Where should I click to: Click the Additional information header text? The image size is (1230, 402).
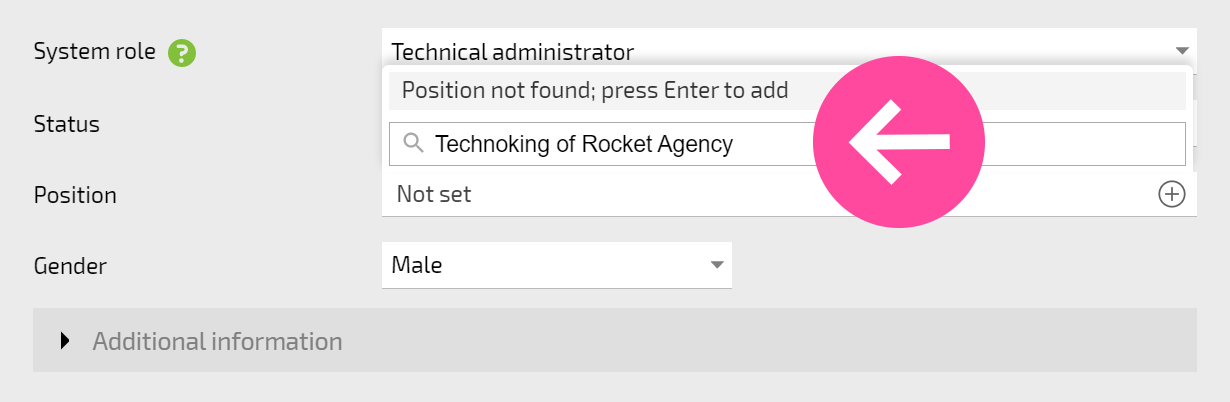tap(217, 341)
